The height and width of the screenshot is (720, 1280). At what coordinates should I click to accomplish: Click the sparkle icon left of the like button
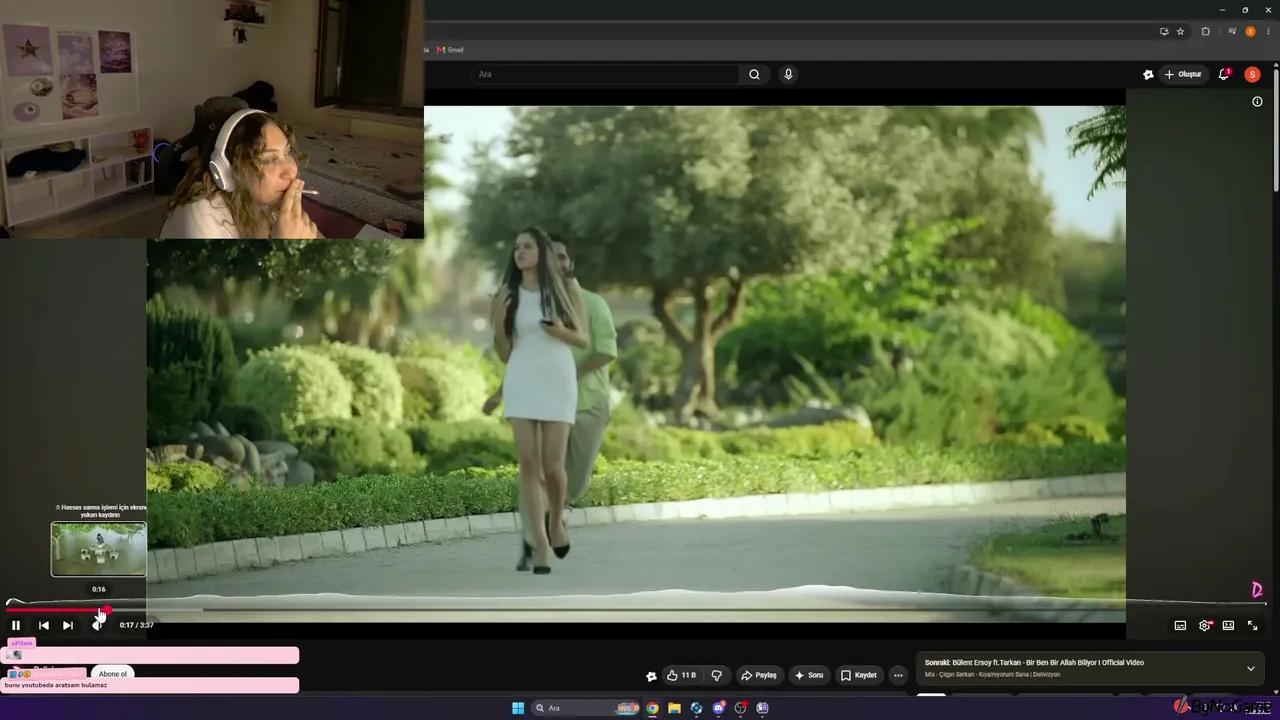click(652, 676)
